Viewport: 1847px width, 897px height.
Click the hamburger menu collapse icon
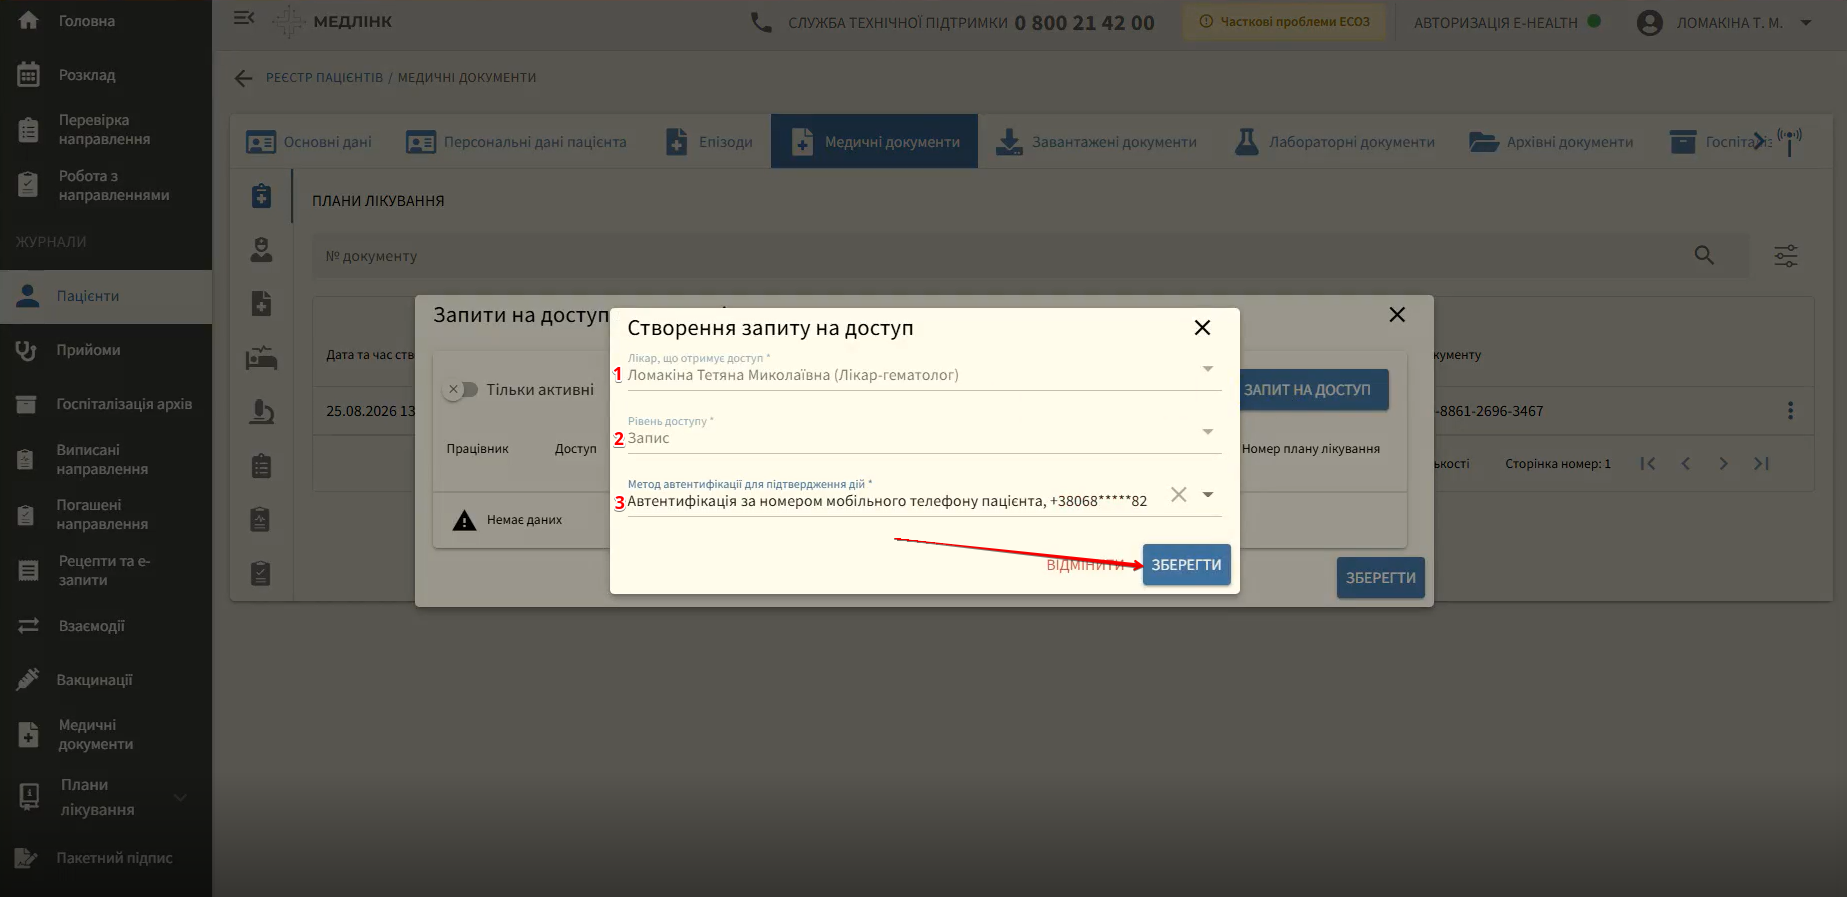244,18
